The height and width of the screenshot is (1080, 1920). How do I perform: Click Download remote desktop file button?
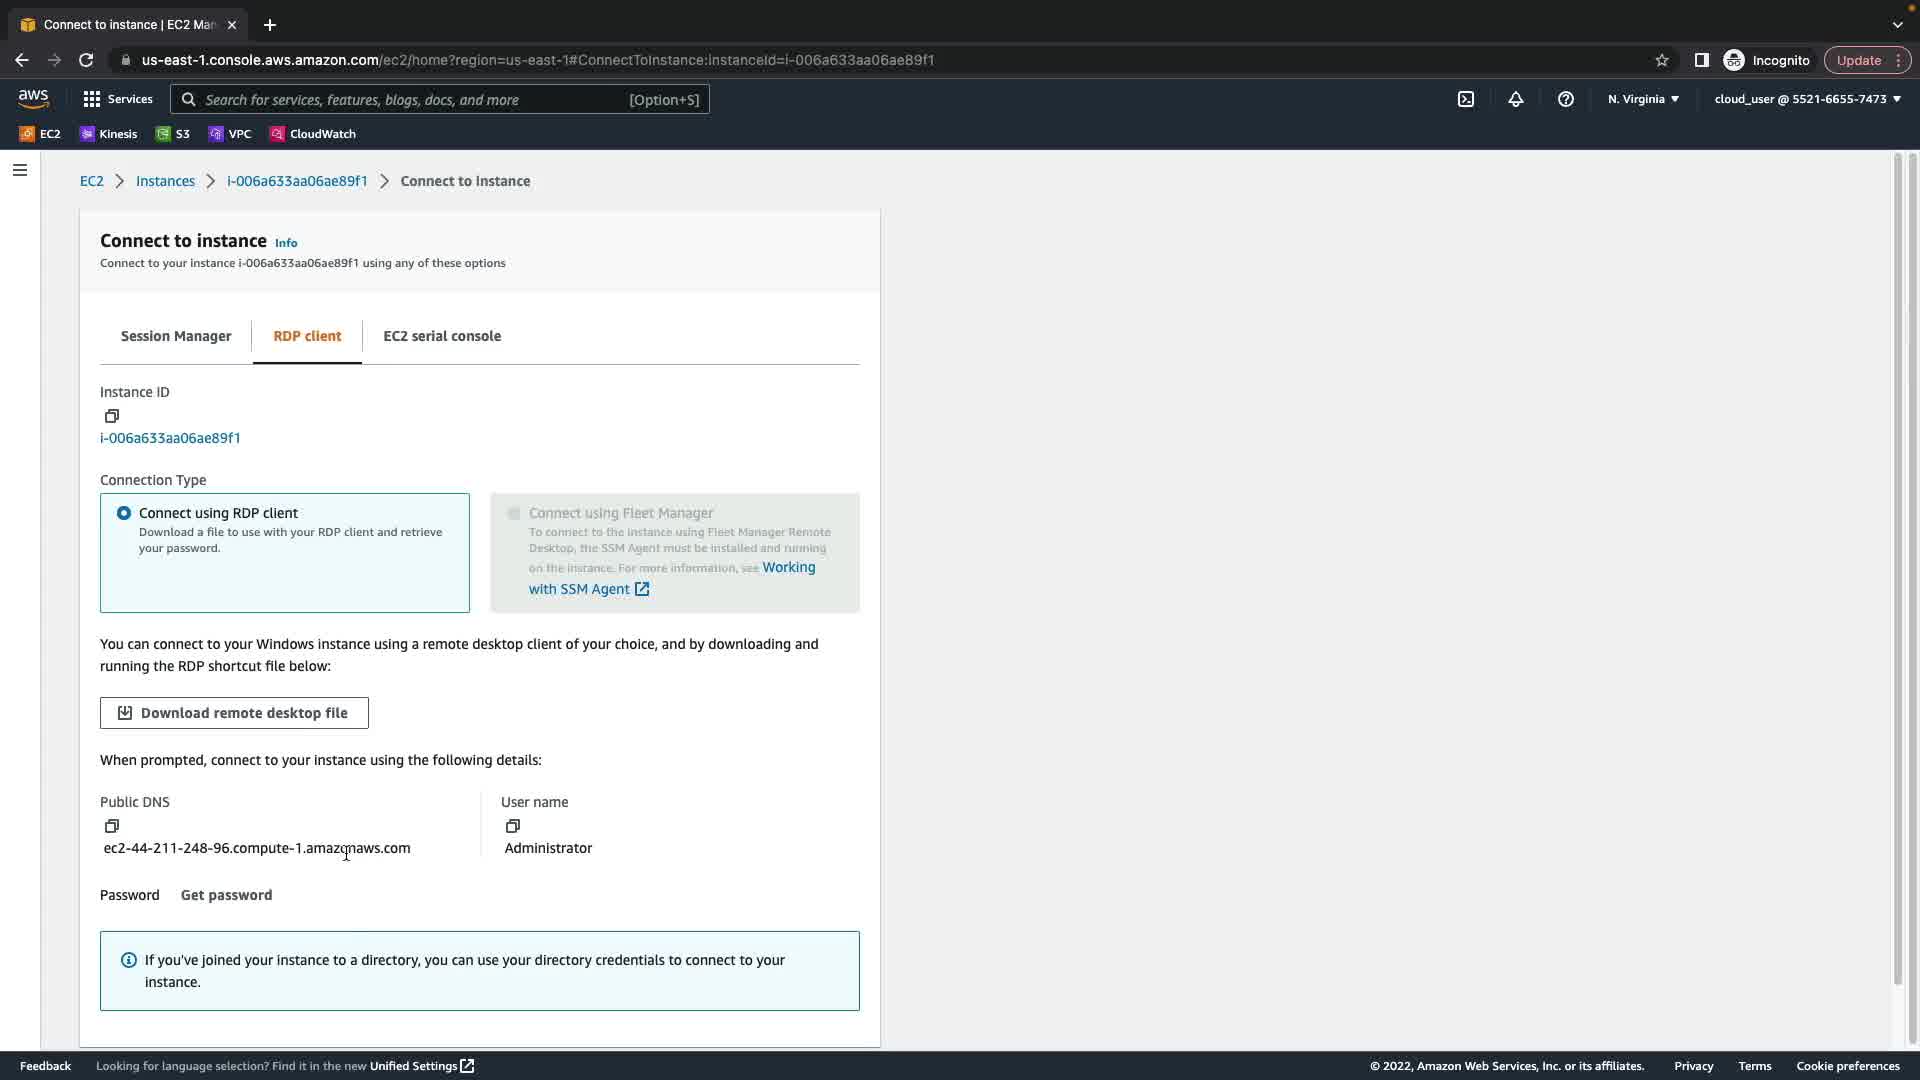[234, 713]
